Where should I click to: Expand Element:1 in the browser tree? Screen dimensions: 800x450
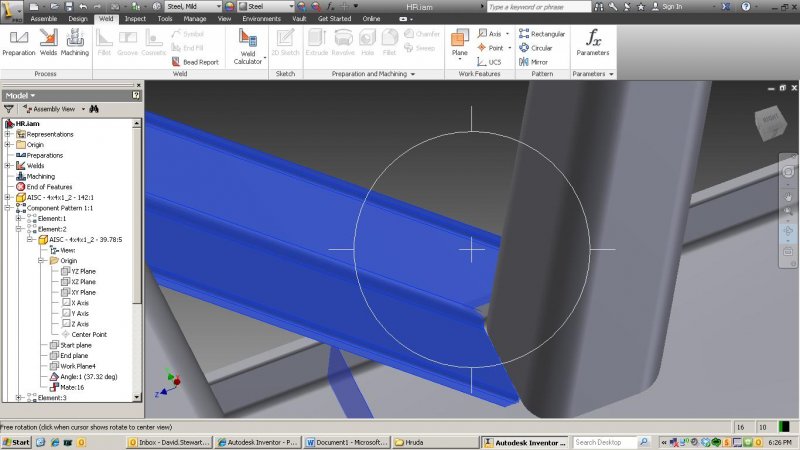(x=19, y=218)
